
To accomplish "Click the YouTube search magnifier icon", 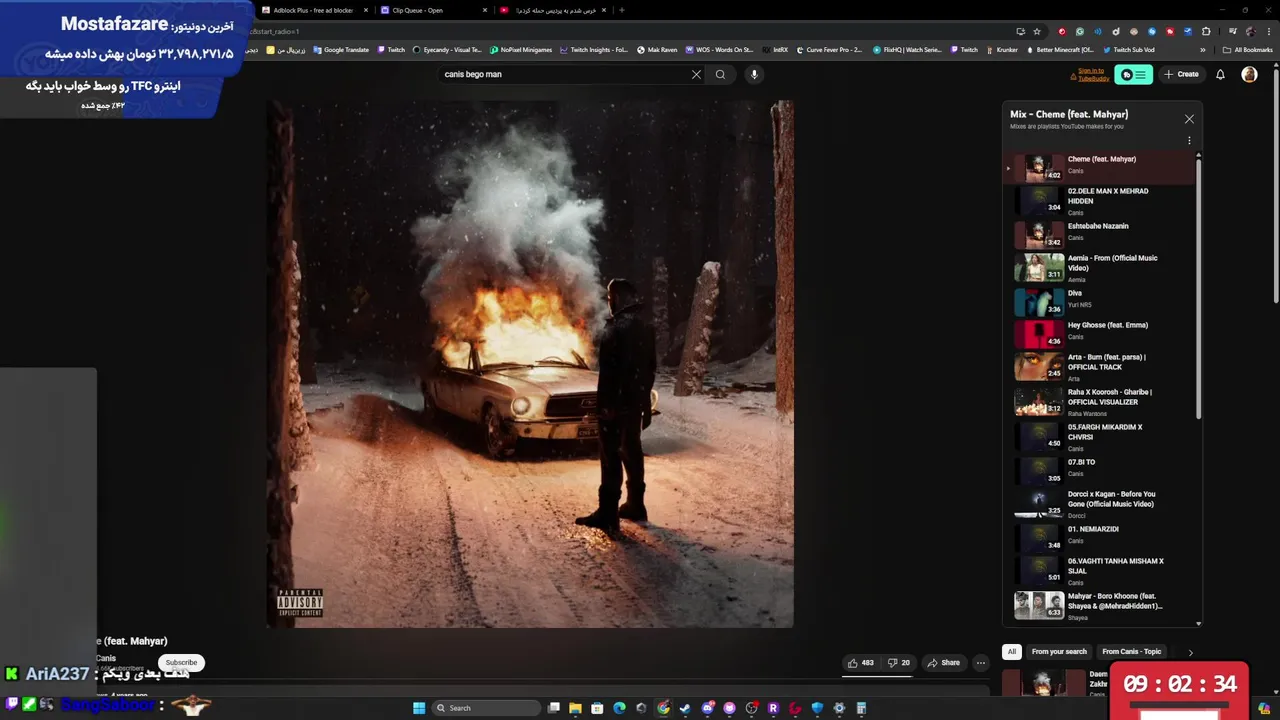I will coord(720,74).
